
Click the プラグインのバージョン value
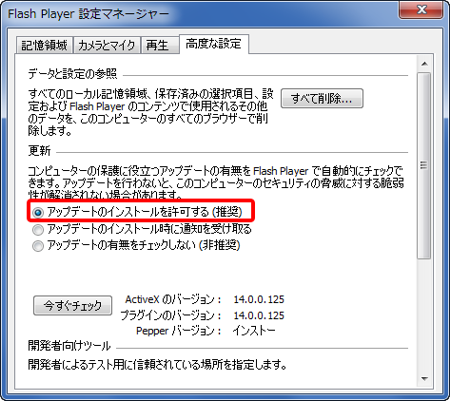259,315
